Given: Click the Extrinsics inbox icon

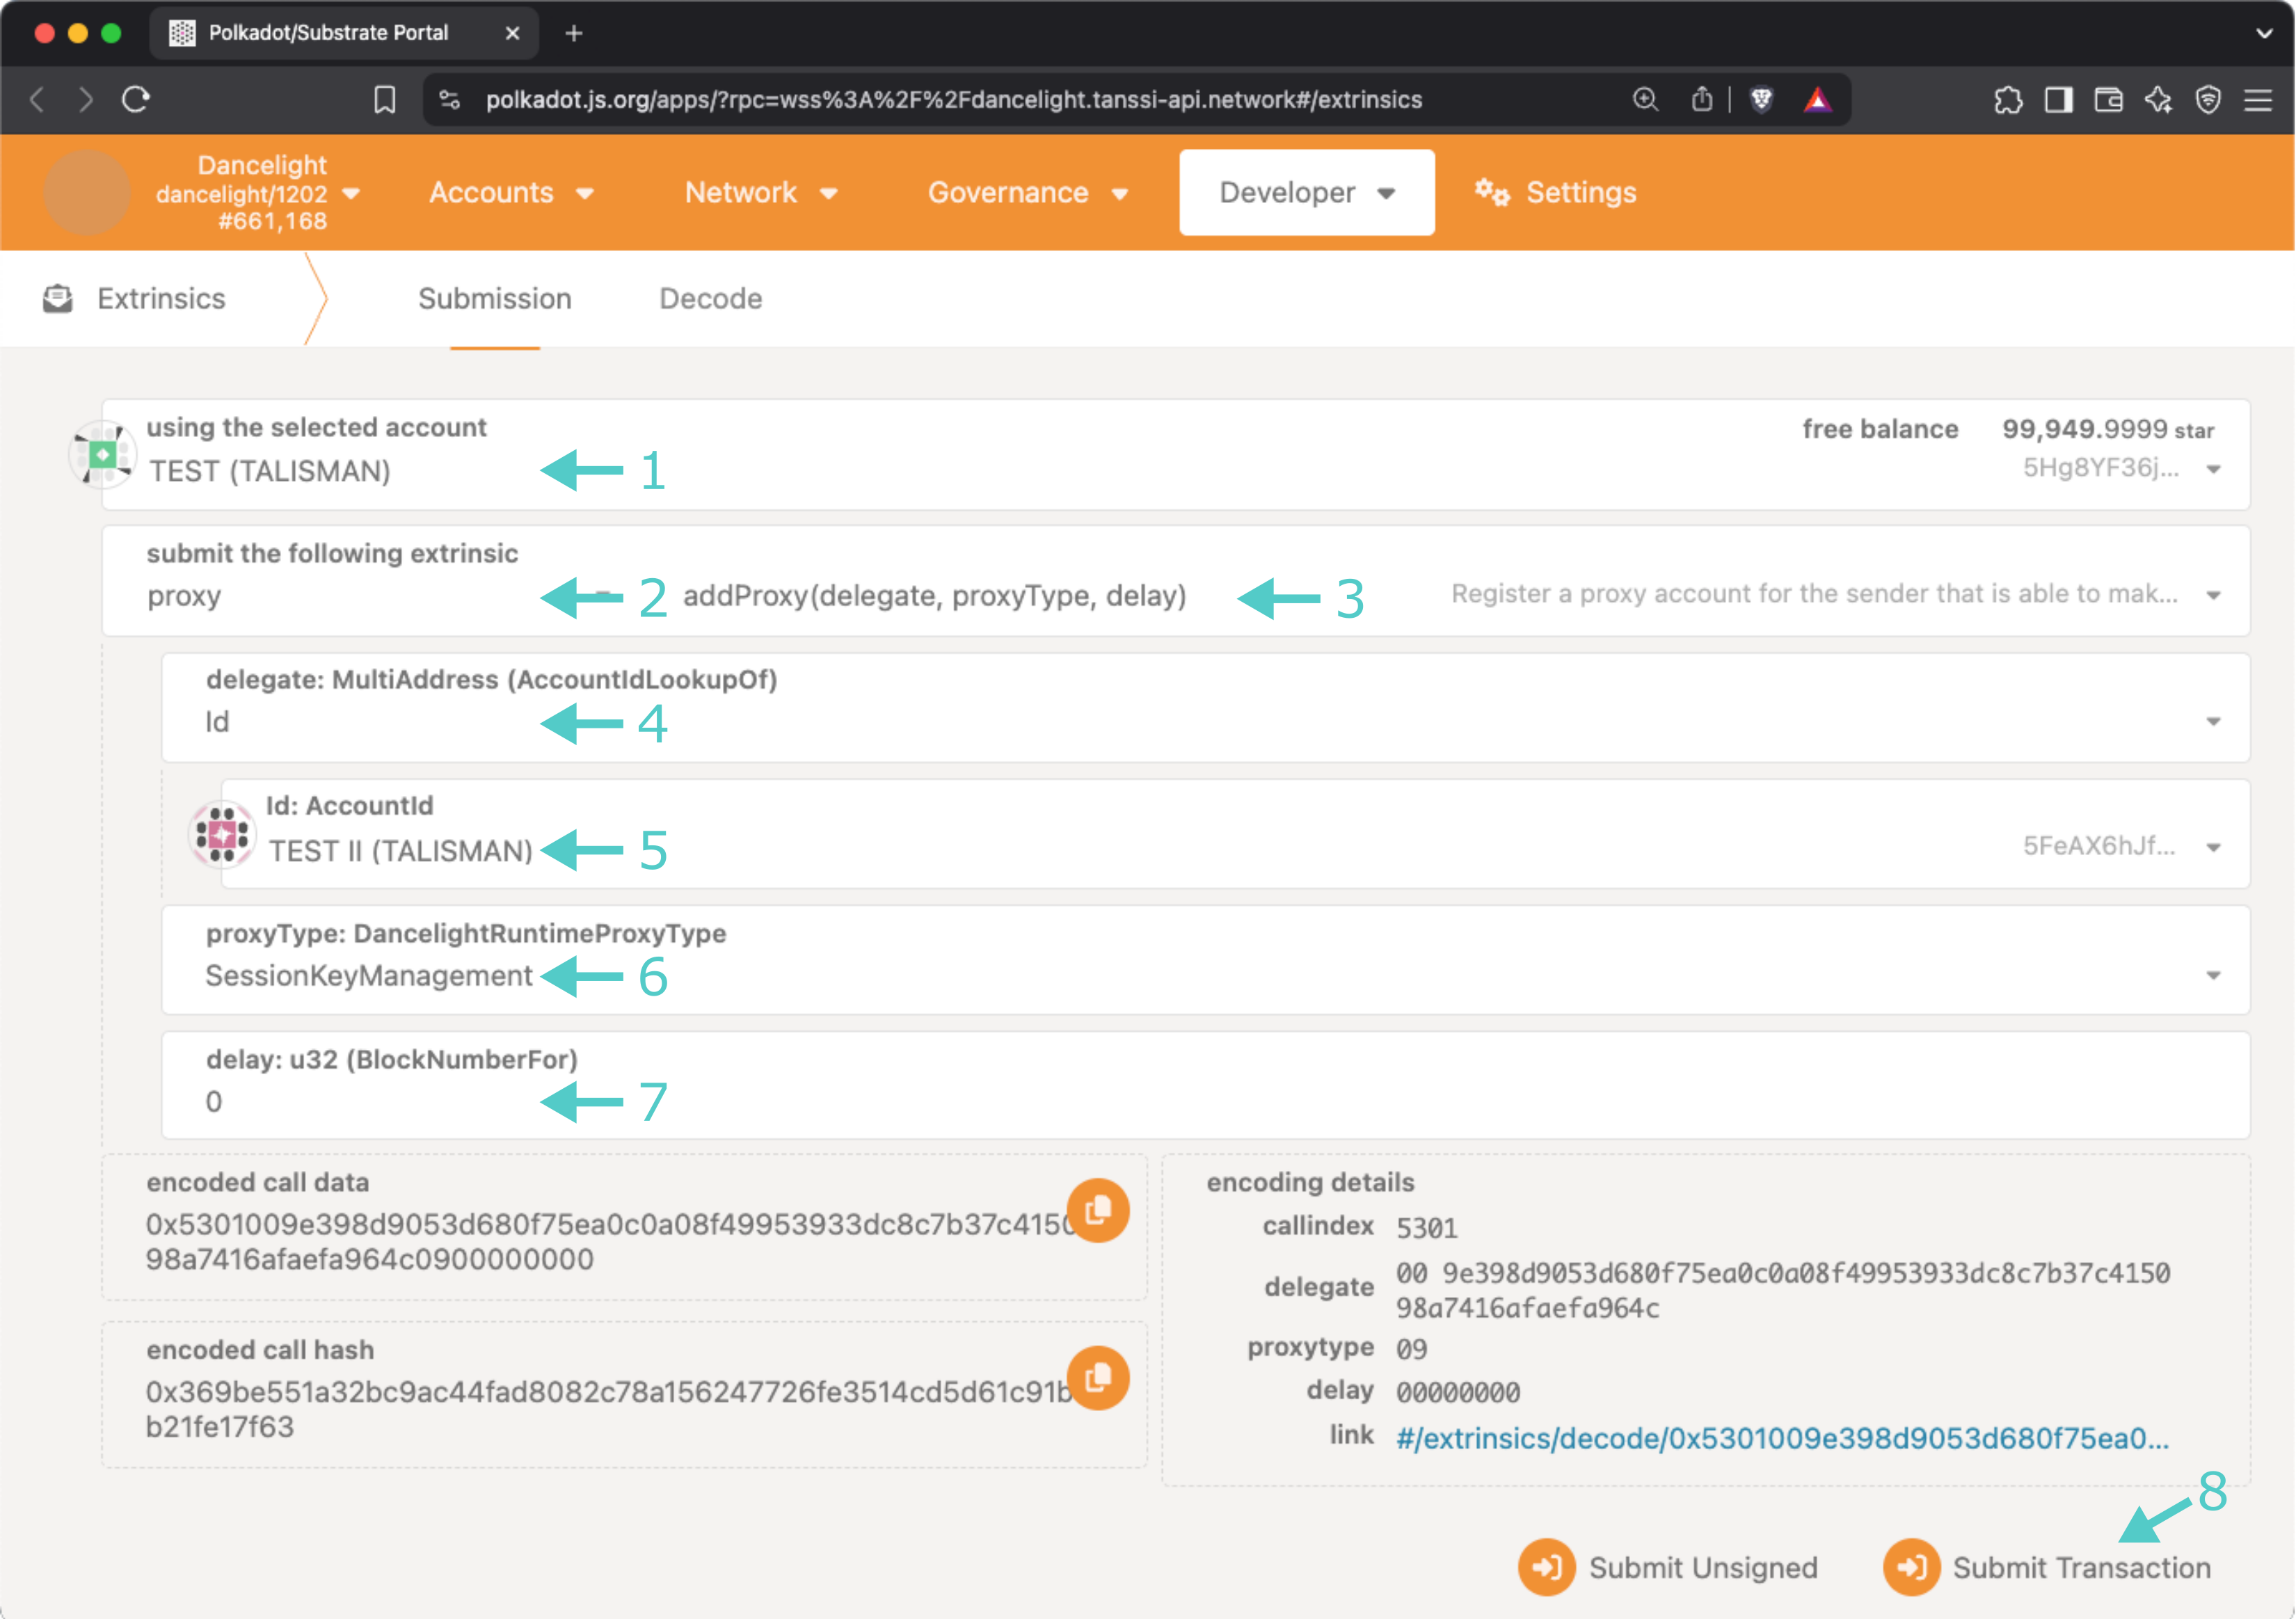Looking at the screenshot, I should [58, 298].
